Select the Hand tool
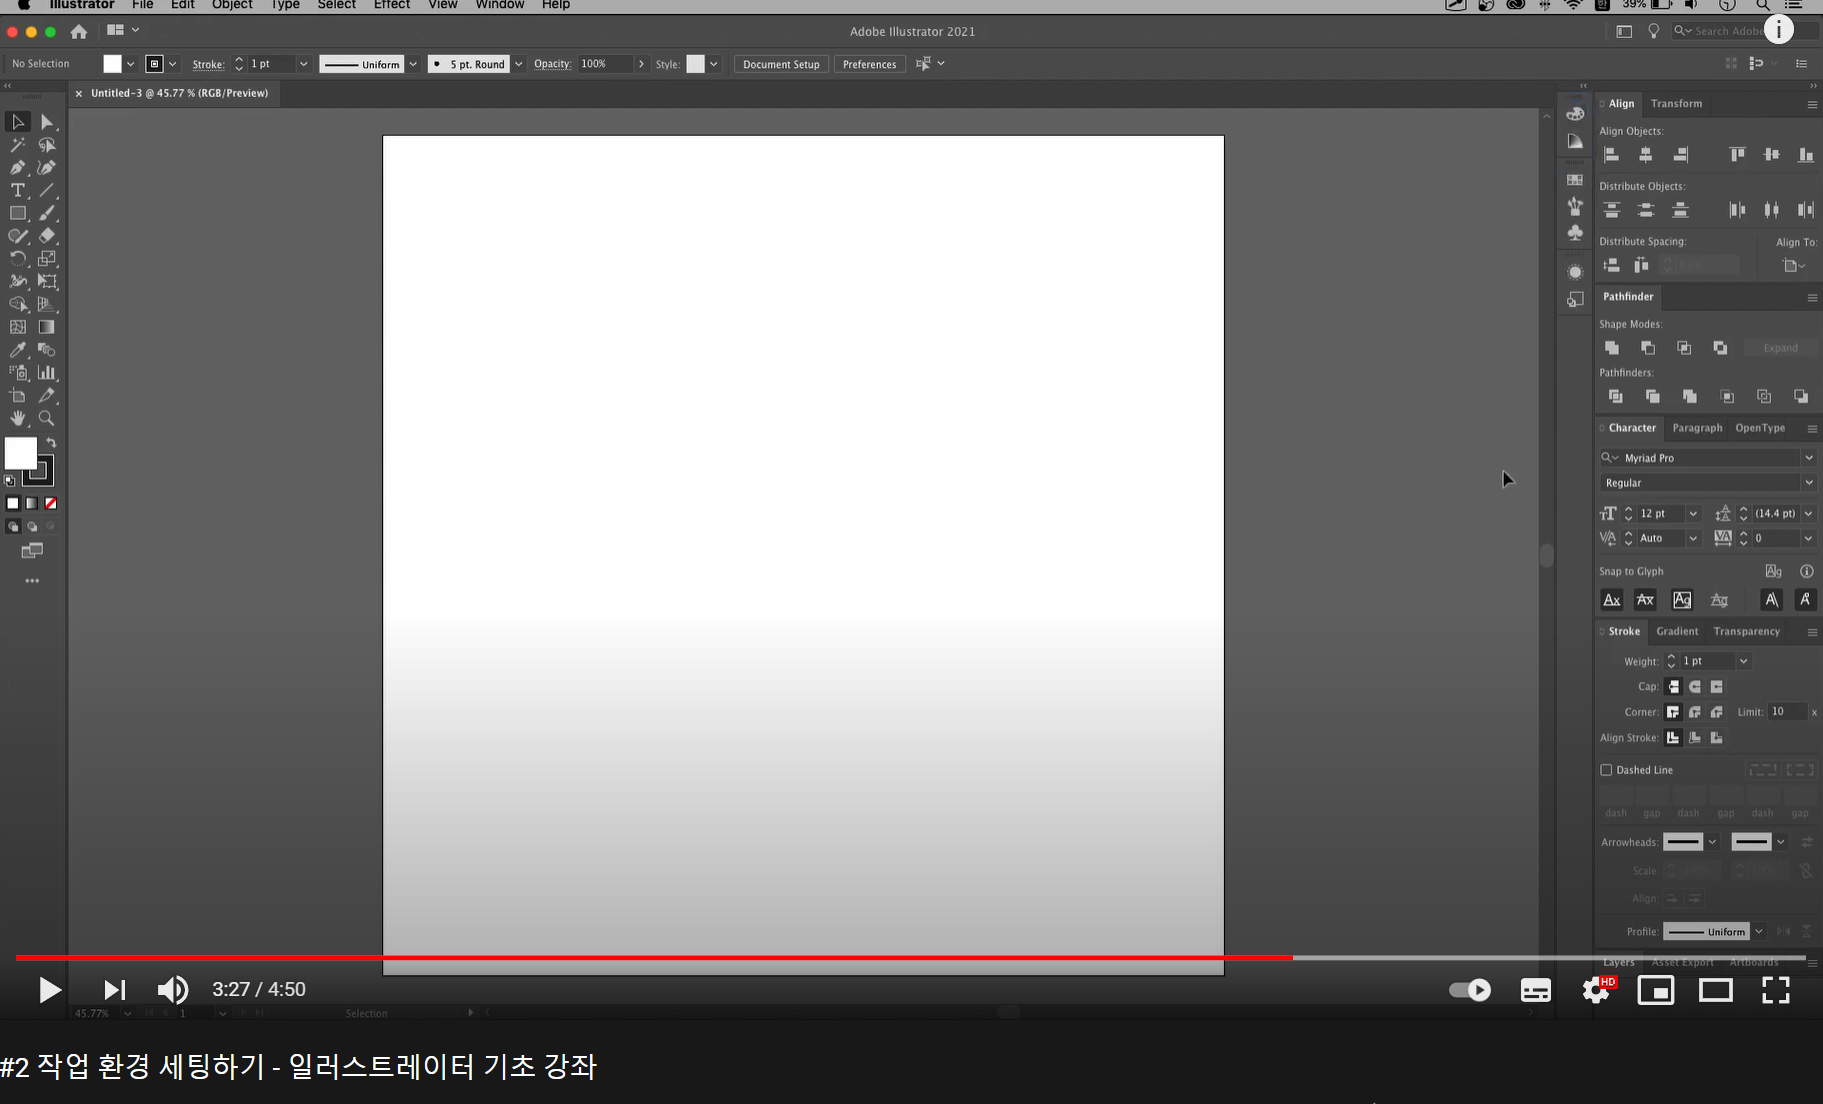Screen dimensions: 1823x1104 point(18,418)
